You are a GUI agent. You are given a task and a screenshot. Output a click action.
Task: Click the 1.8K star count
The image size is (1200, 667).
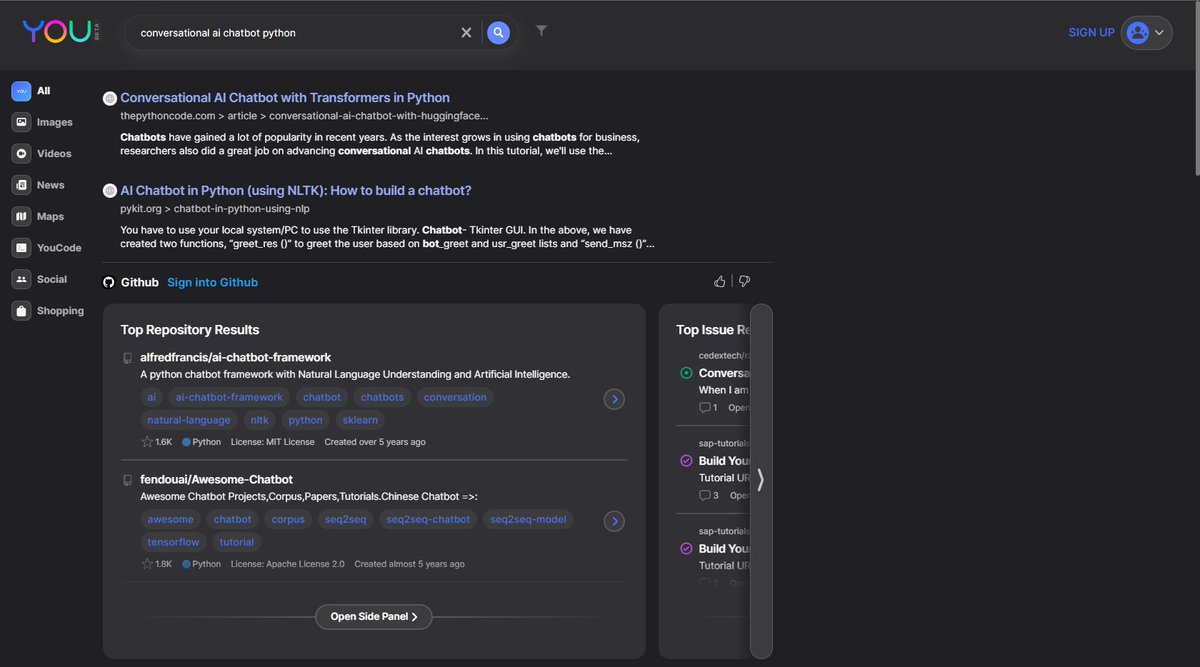[x=157, y=564]
